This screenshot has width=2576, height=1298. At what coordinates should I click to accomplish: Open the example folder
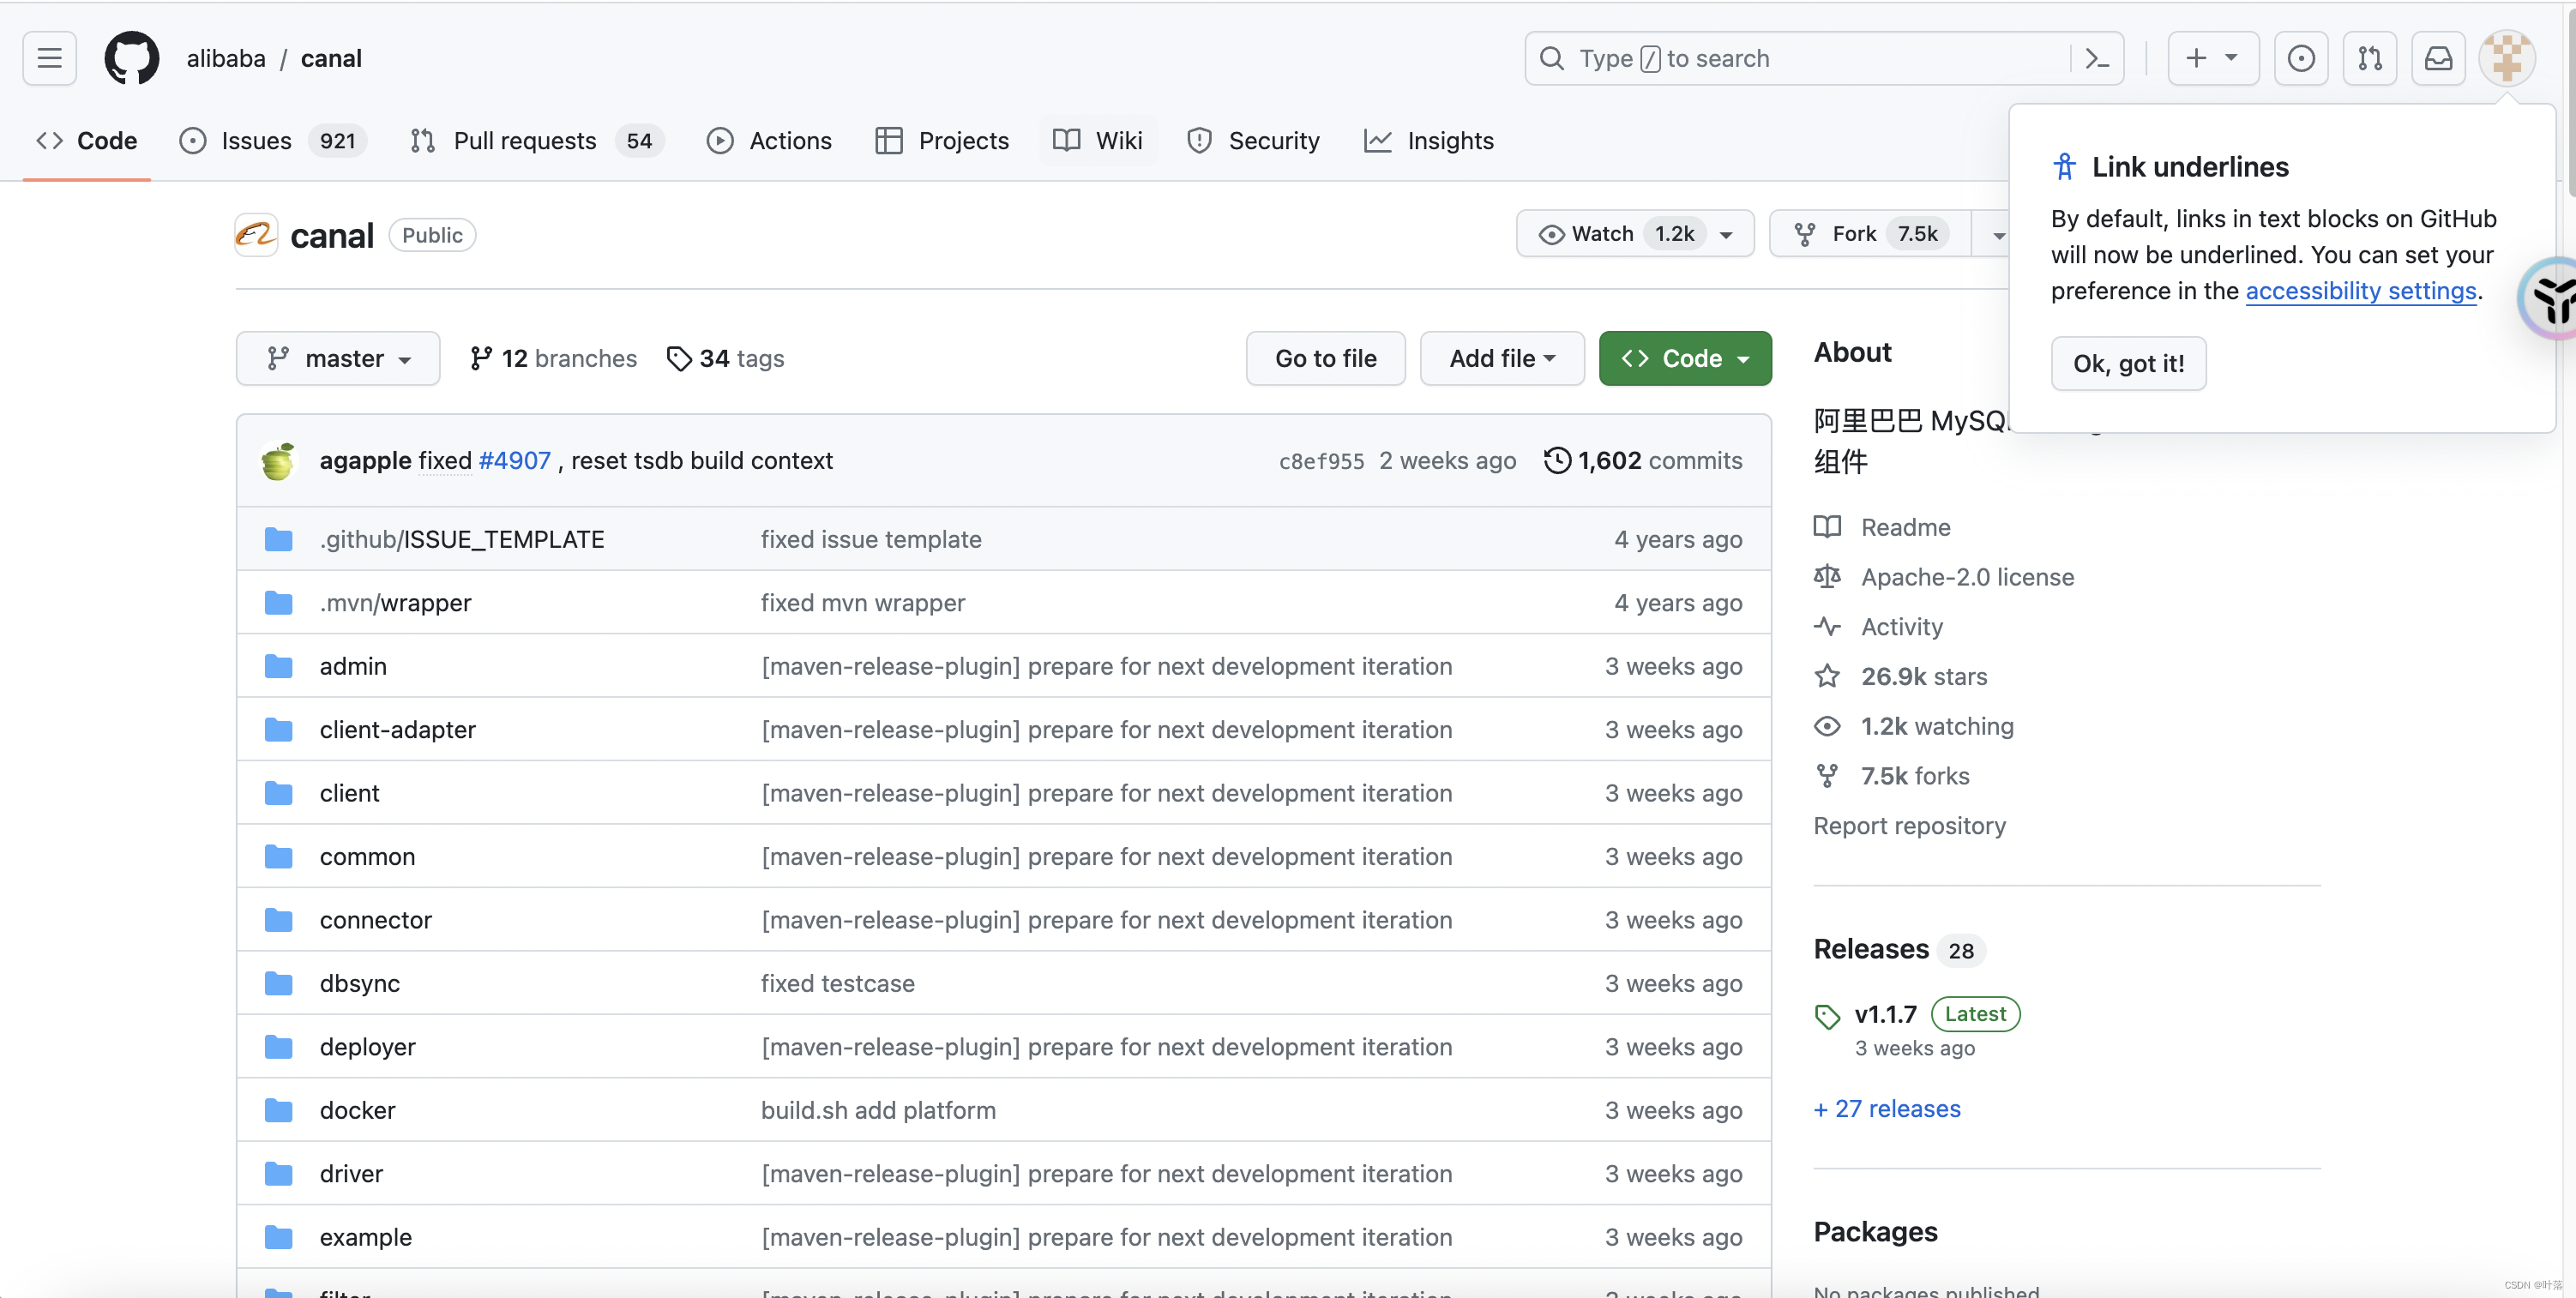(x=366, y=1238)
